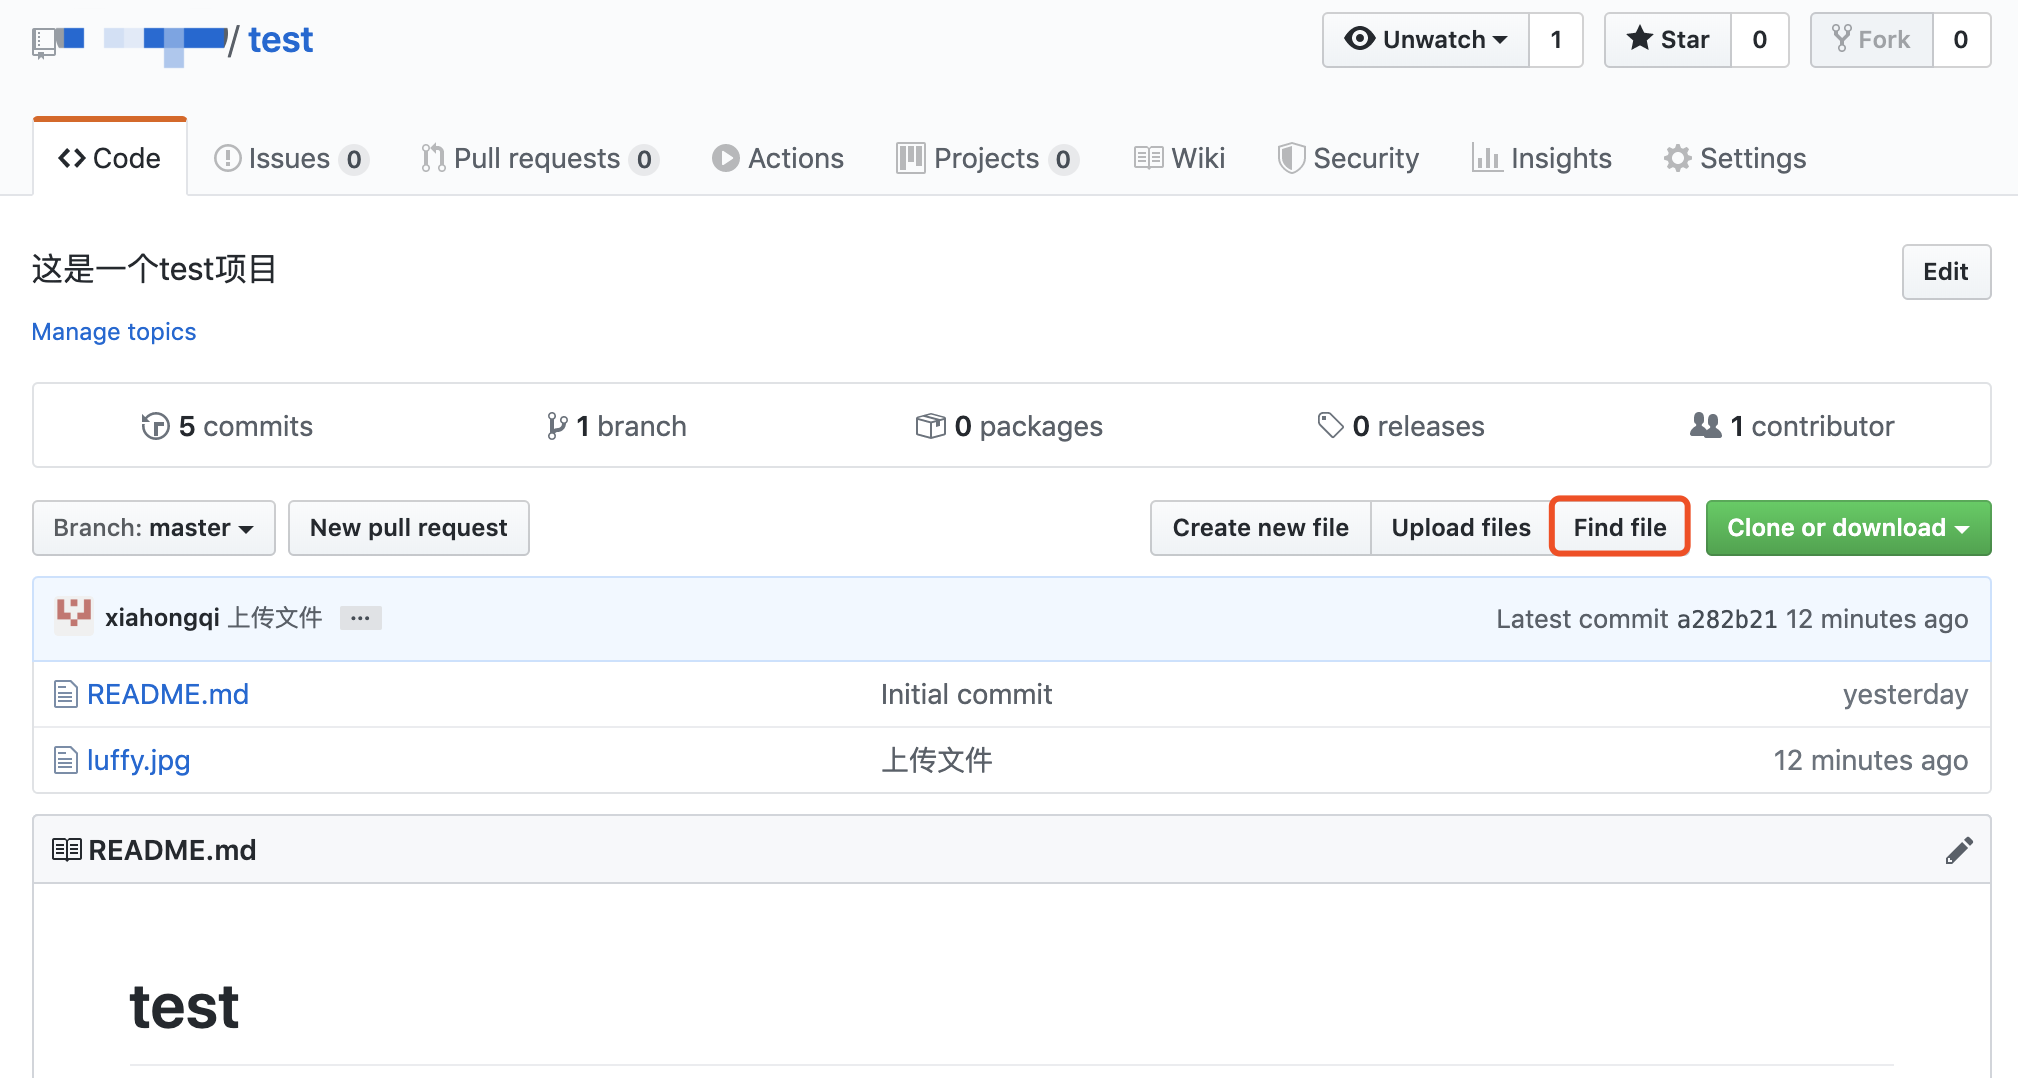Click the forks count of 0
Viewport: 2018px width, 1078px height.
click(1961, 40)
